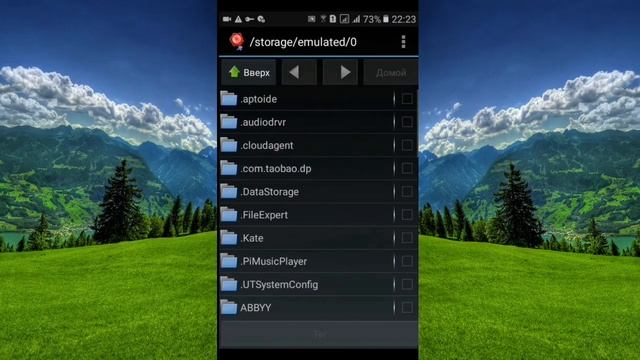Tap the warning triangle status icon
Image resolution: width=640 pixels, height=360 pixels.
238,19
